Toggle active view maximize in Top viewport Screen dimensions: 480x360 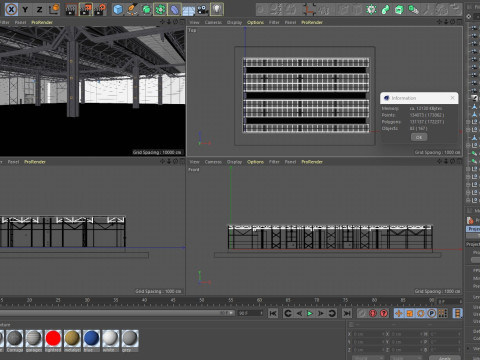click(459, 22)
